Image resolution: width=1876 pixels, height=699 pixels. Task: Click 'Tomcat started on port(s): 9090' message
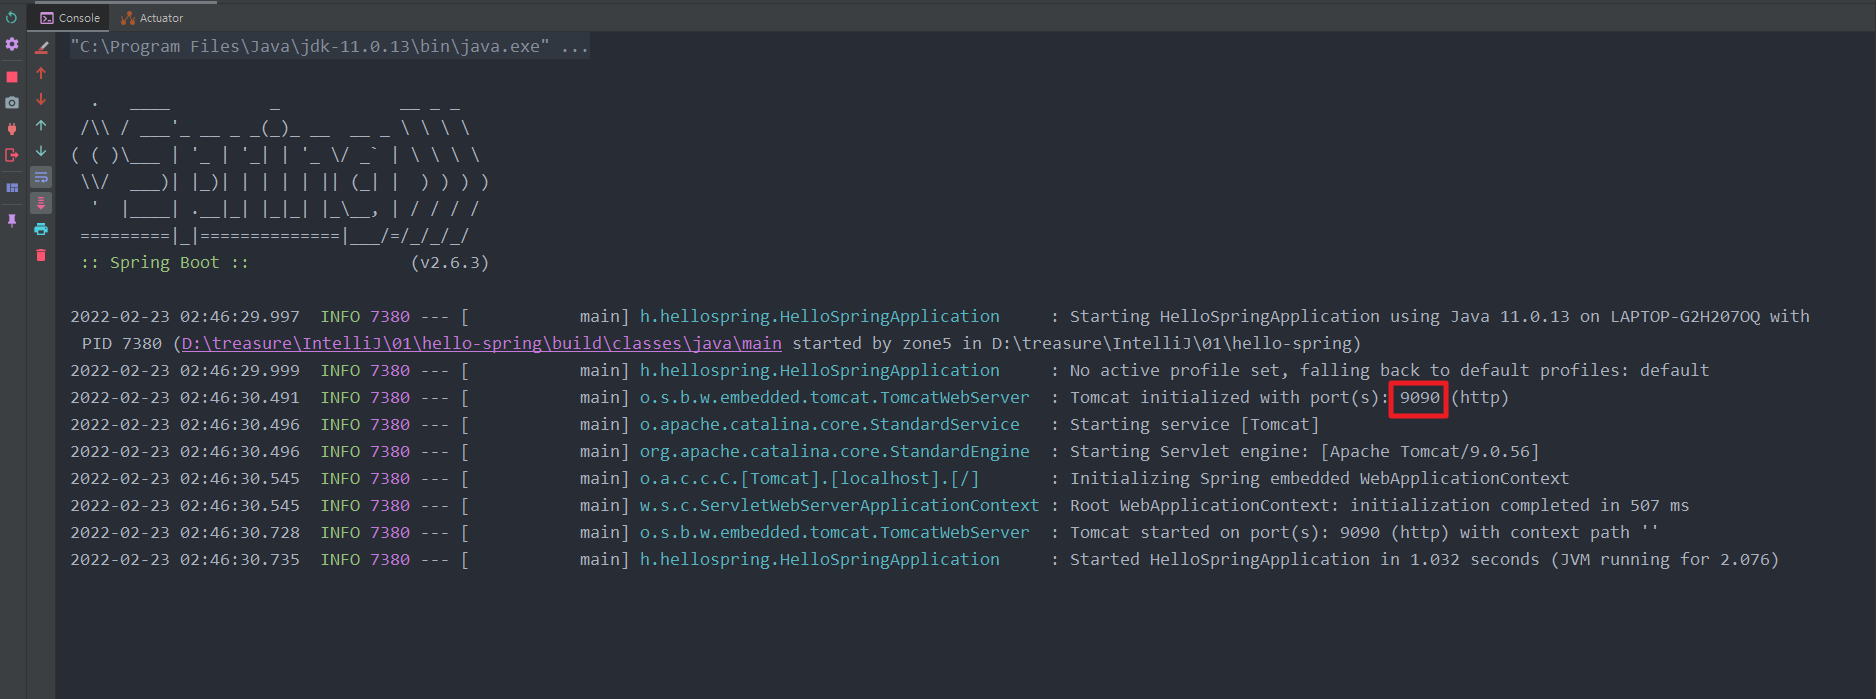click(x=1365, y=532)
